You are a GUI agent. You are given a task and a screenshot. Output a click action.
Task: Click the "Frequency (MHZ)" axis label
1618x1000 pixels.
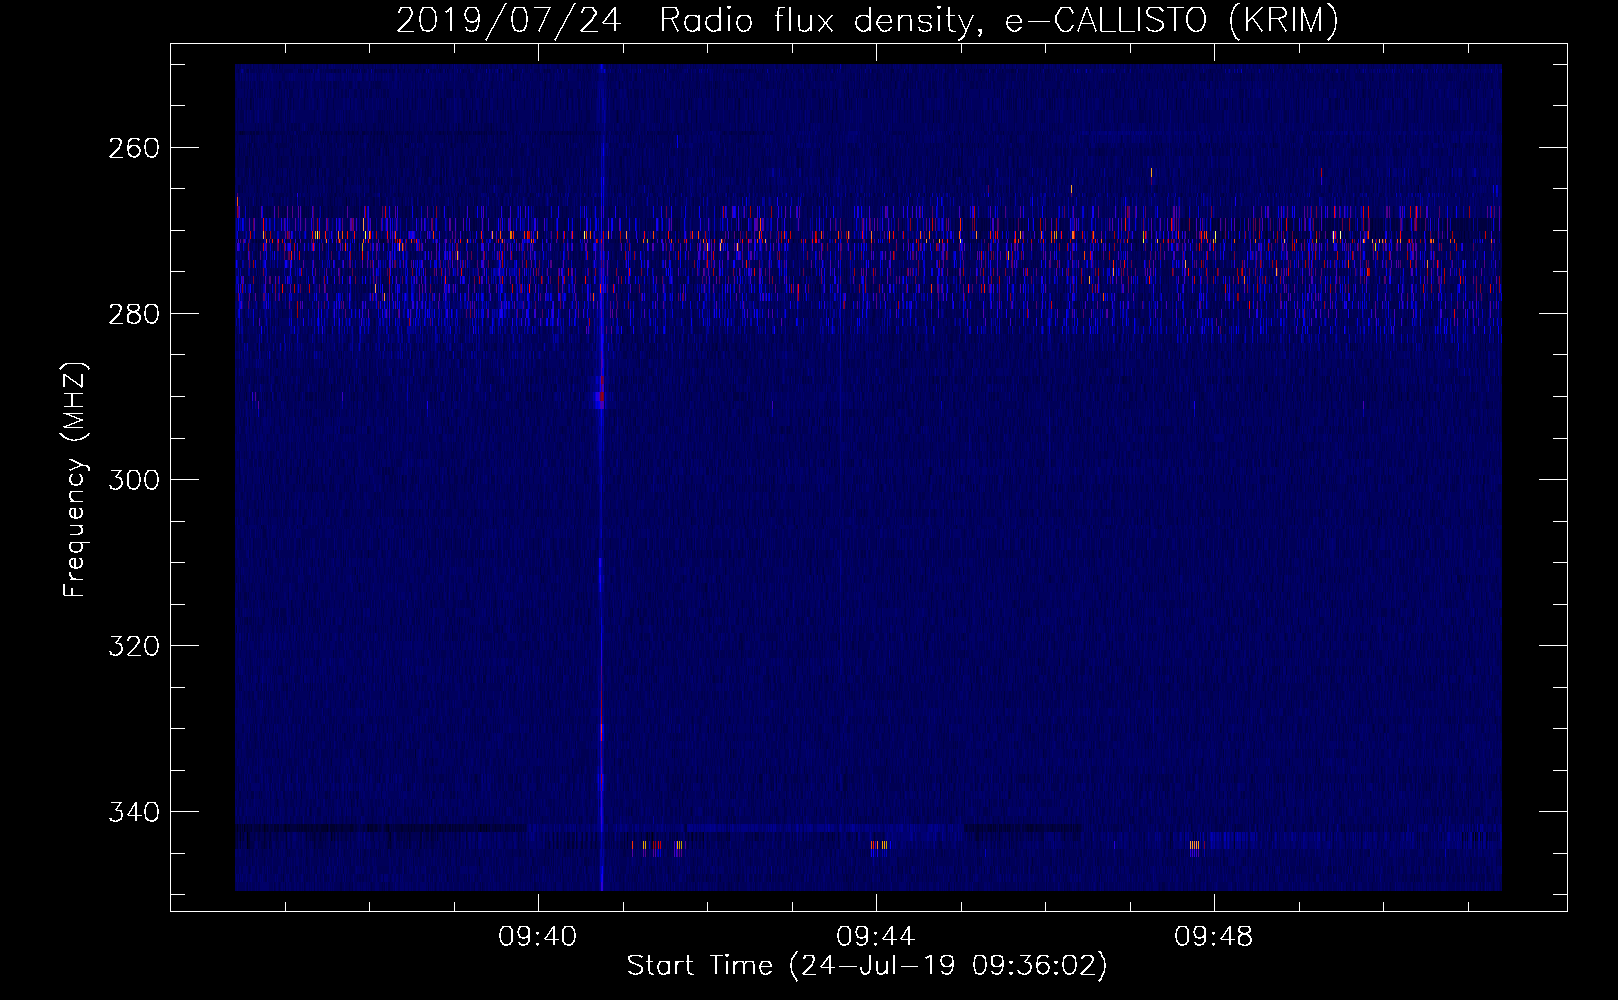tap(76, 480)
